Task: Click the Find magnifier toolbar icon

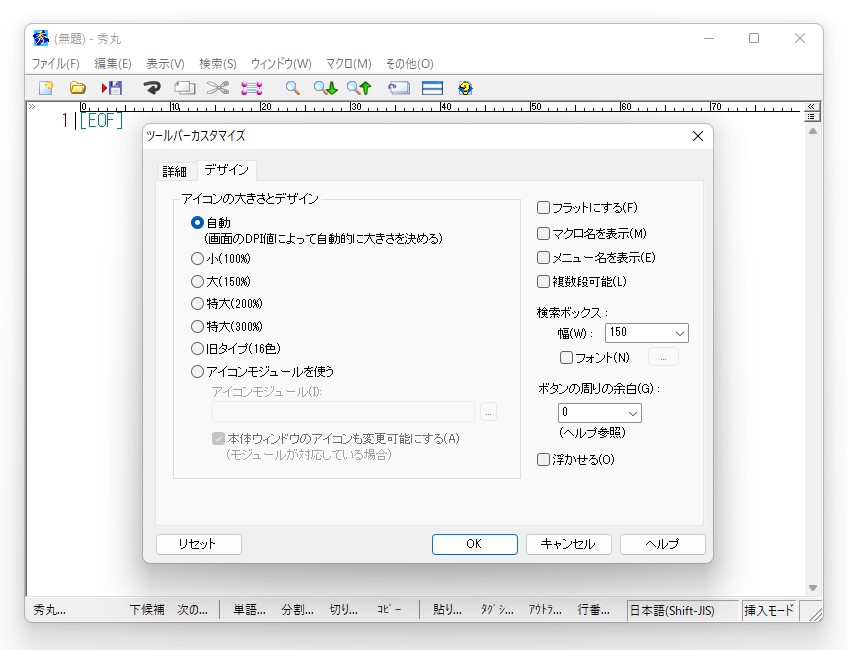Action: point(292,88)
